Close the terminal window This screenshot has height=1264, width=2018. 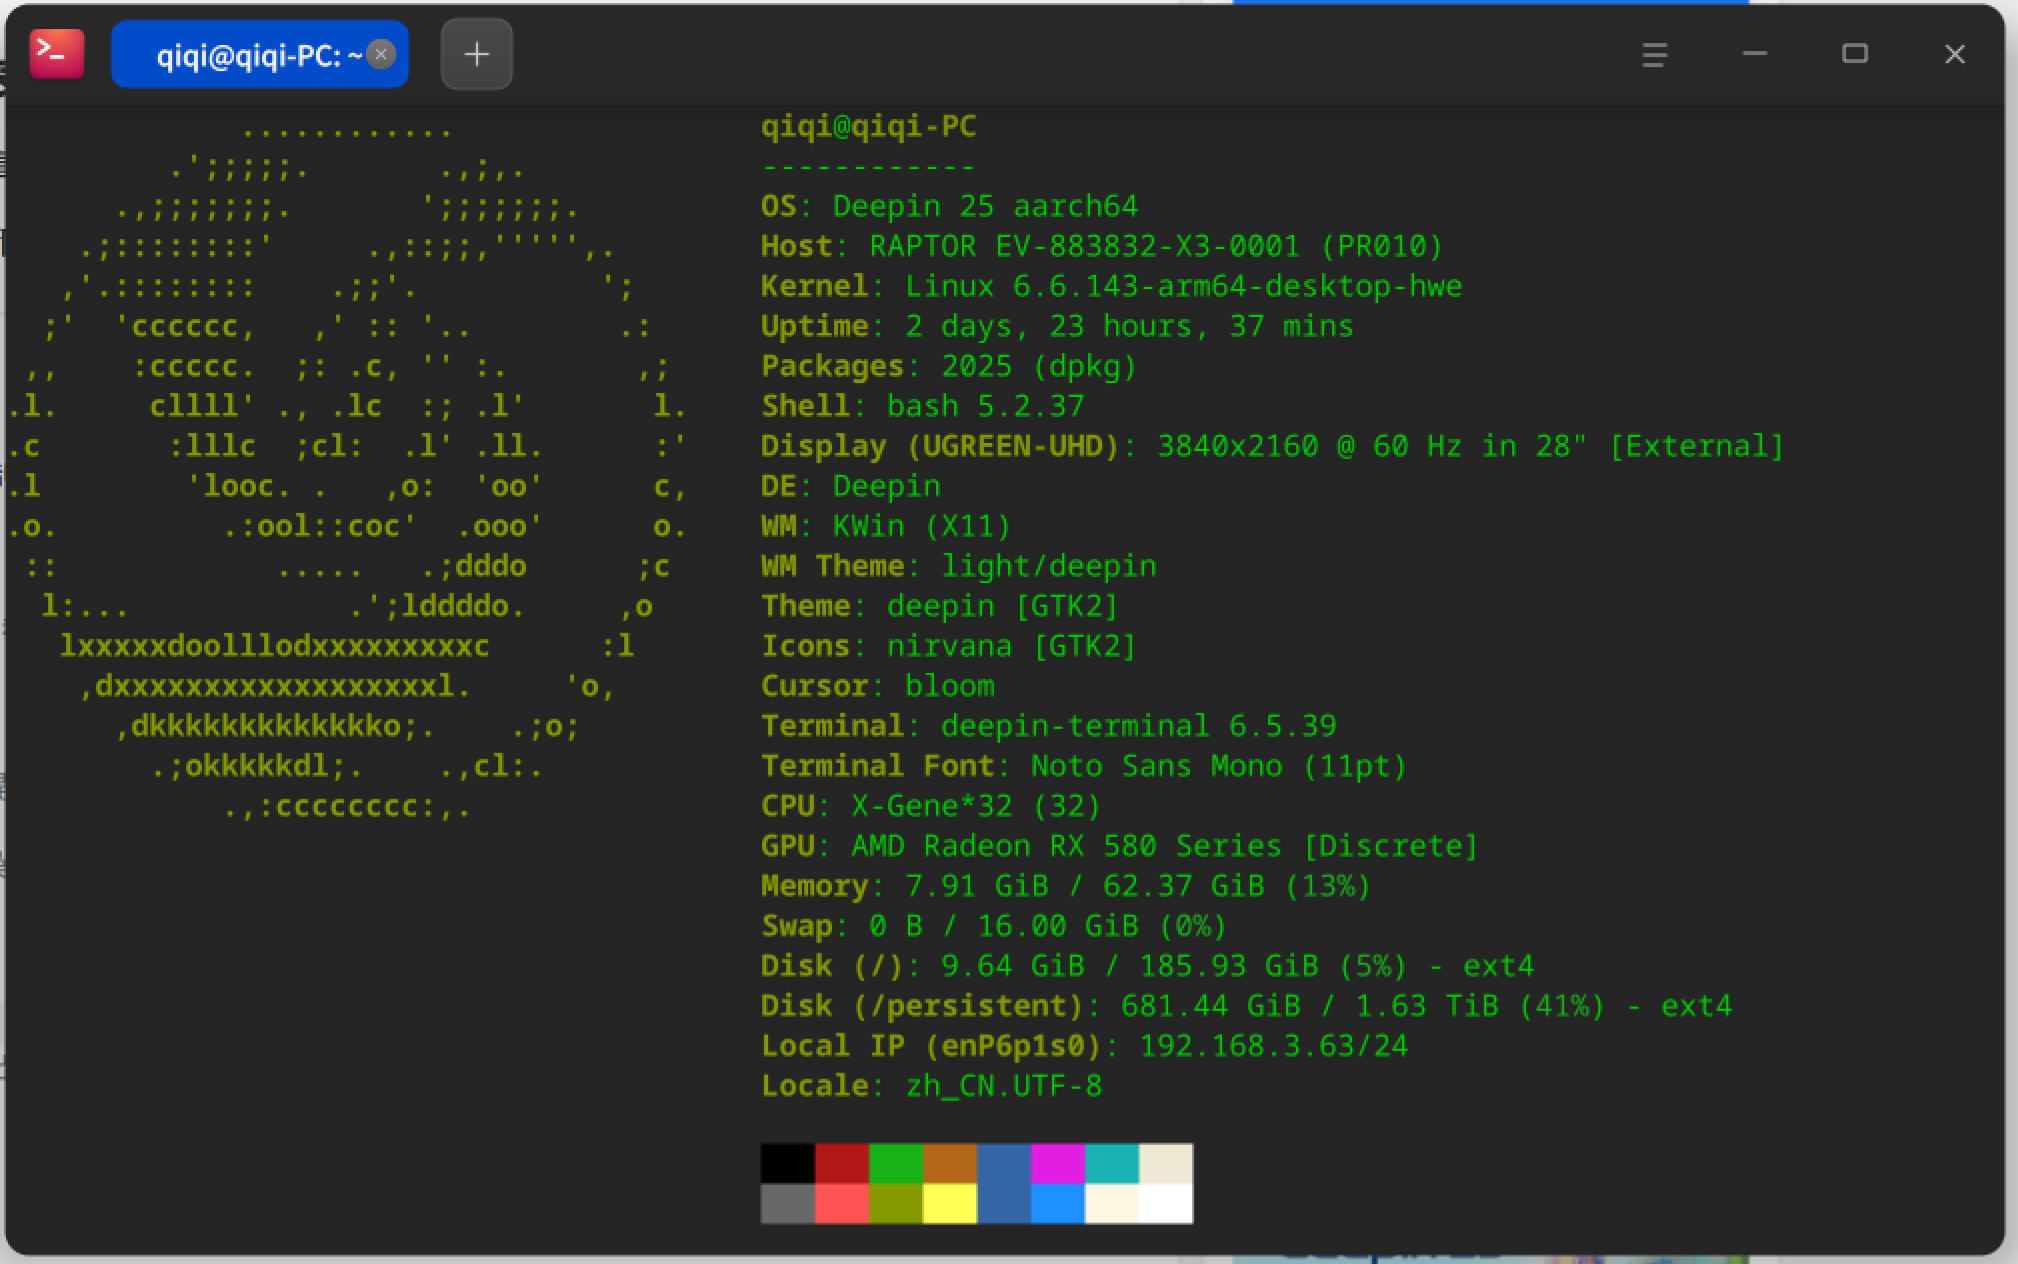click(1955, 54)
